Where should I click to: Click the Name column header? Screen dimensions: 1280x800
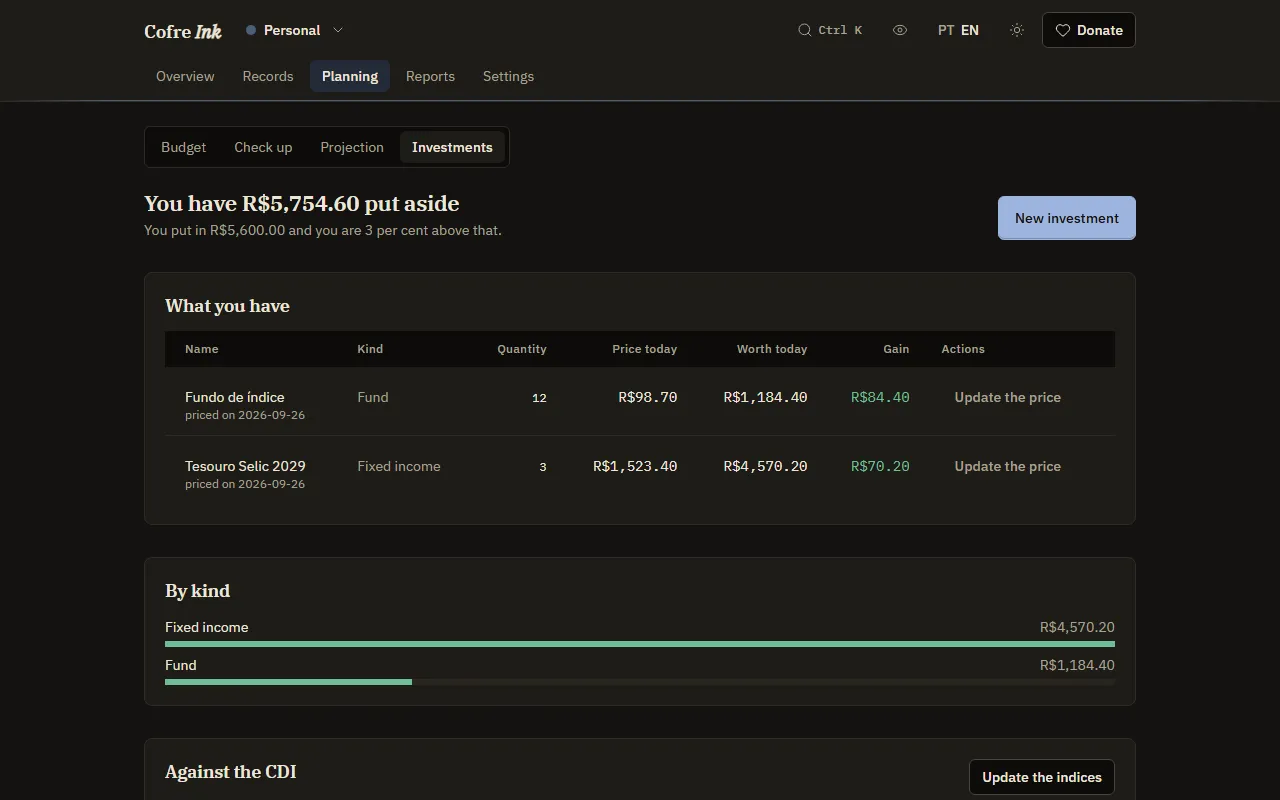click(202, 349)
